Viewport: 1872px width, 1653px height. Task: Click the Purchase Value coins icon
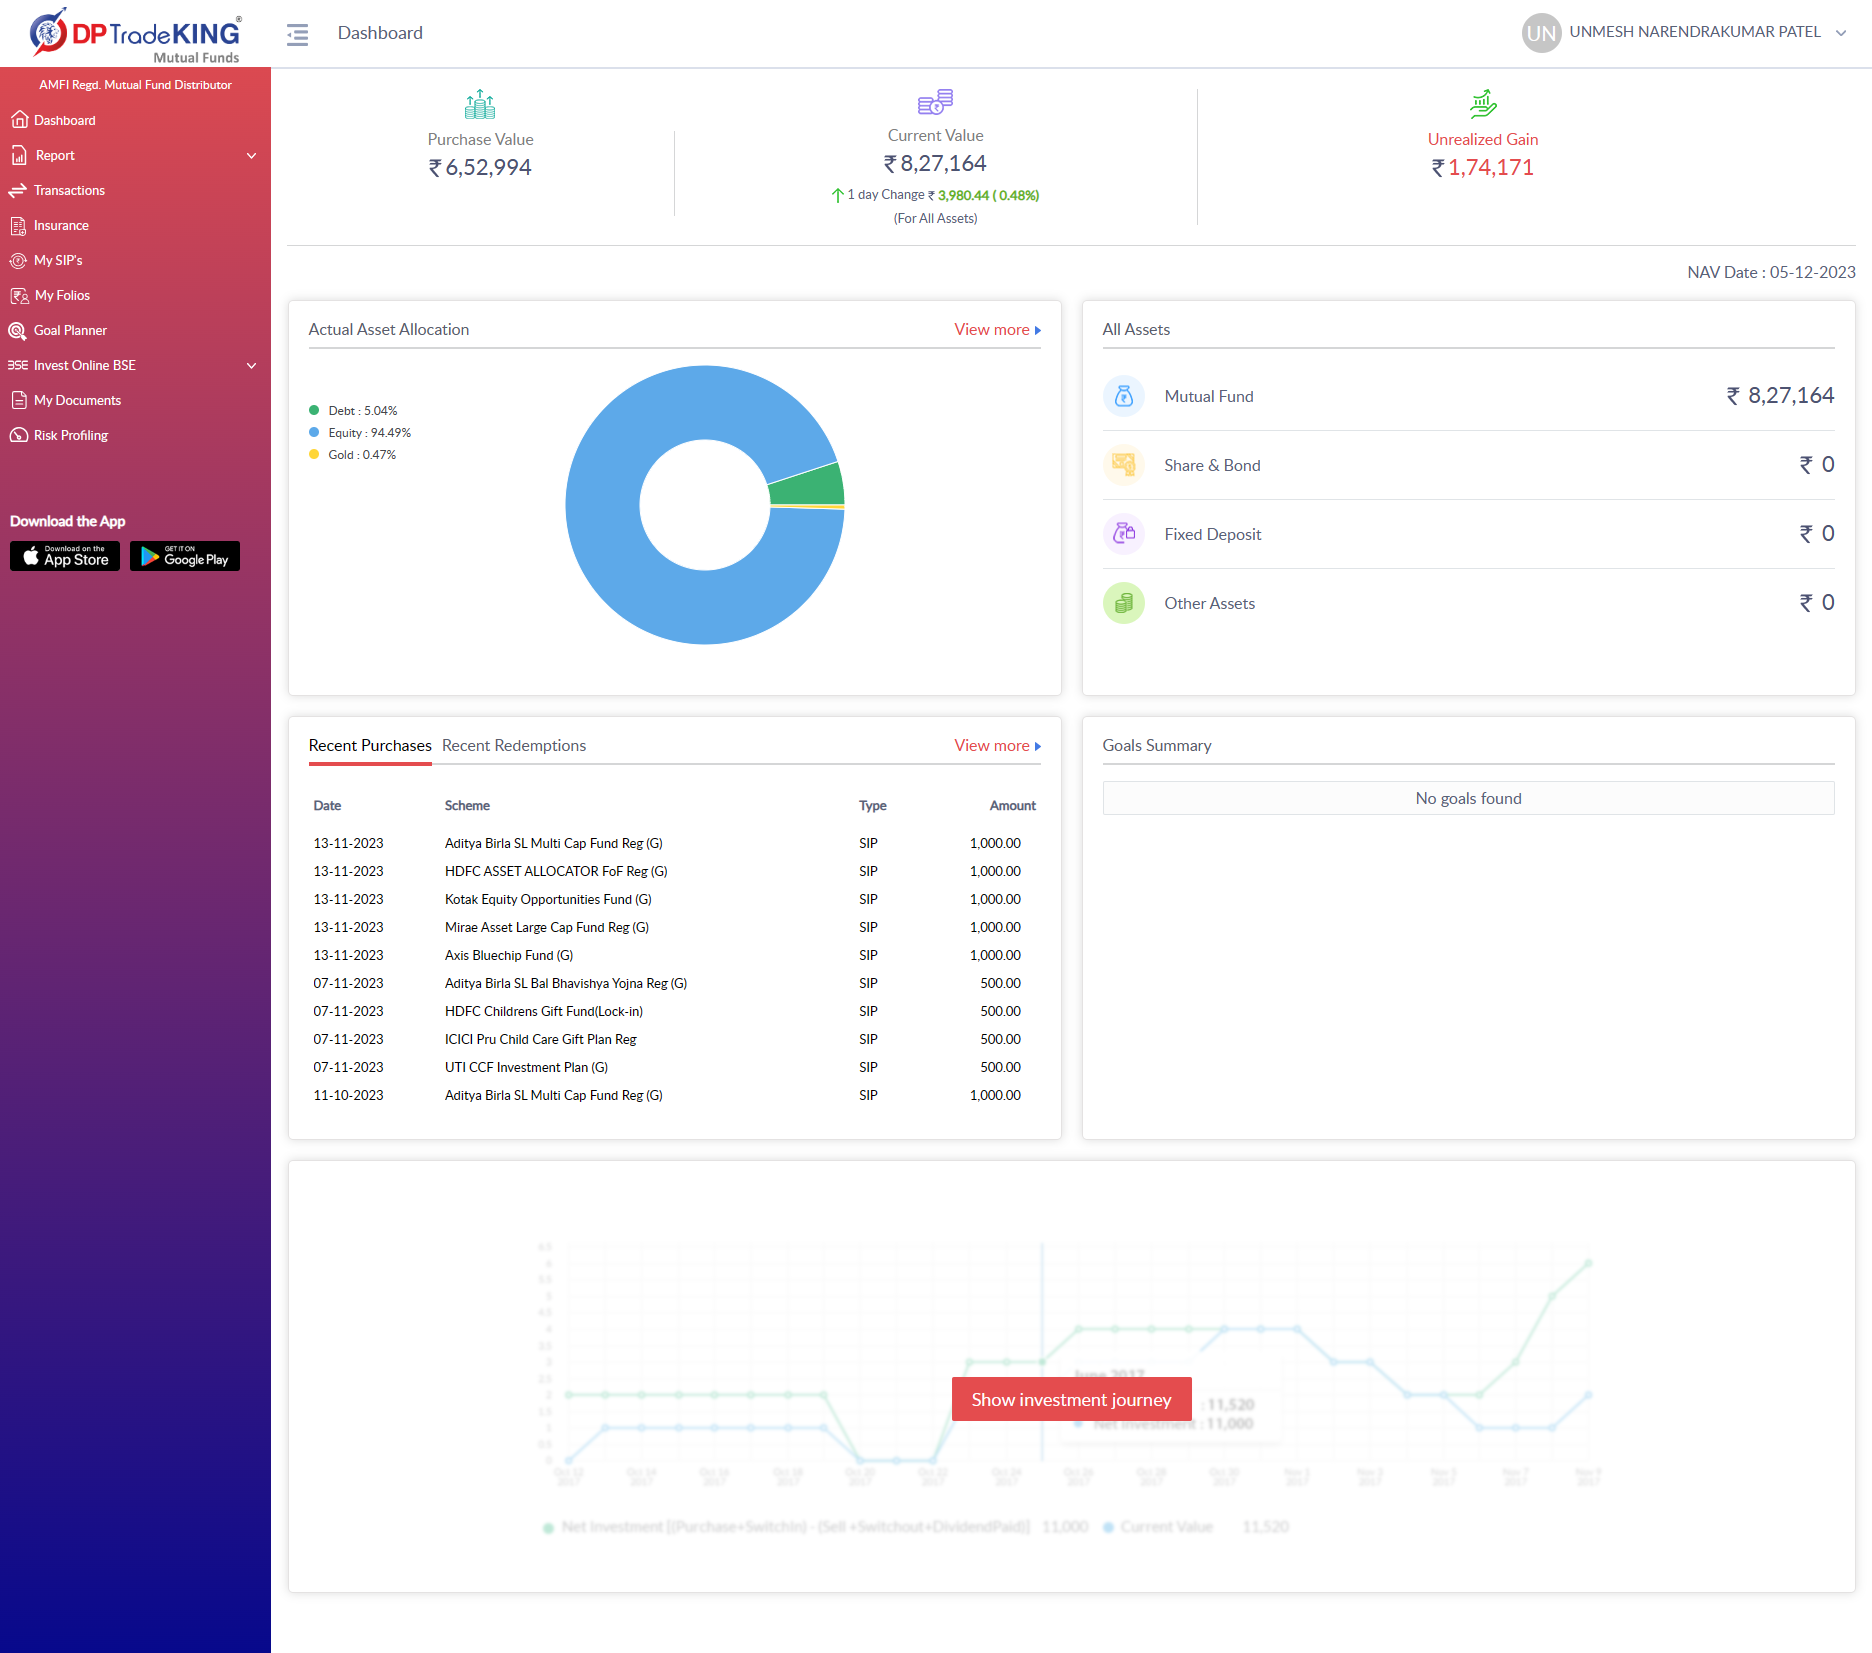tap(480, 104)
